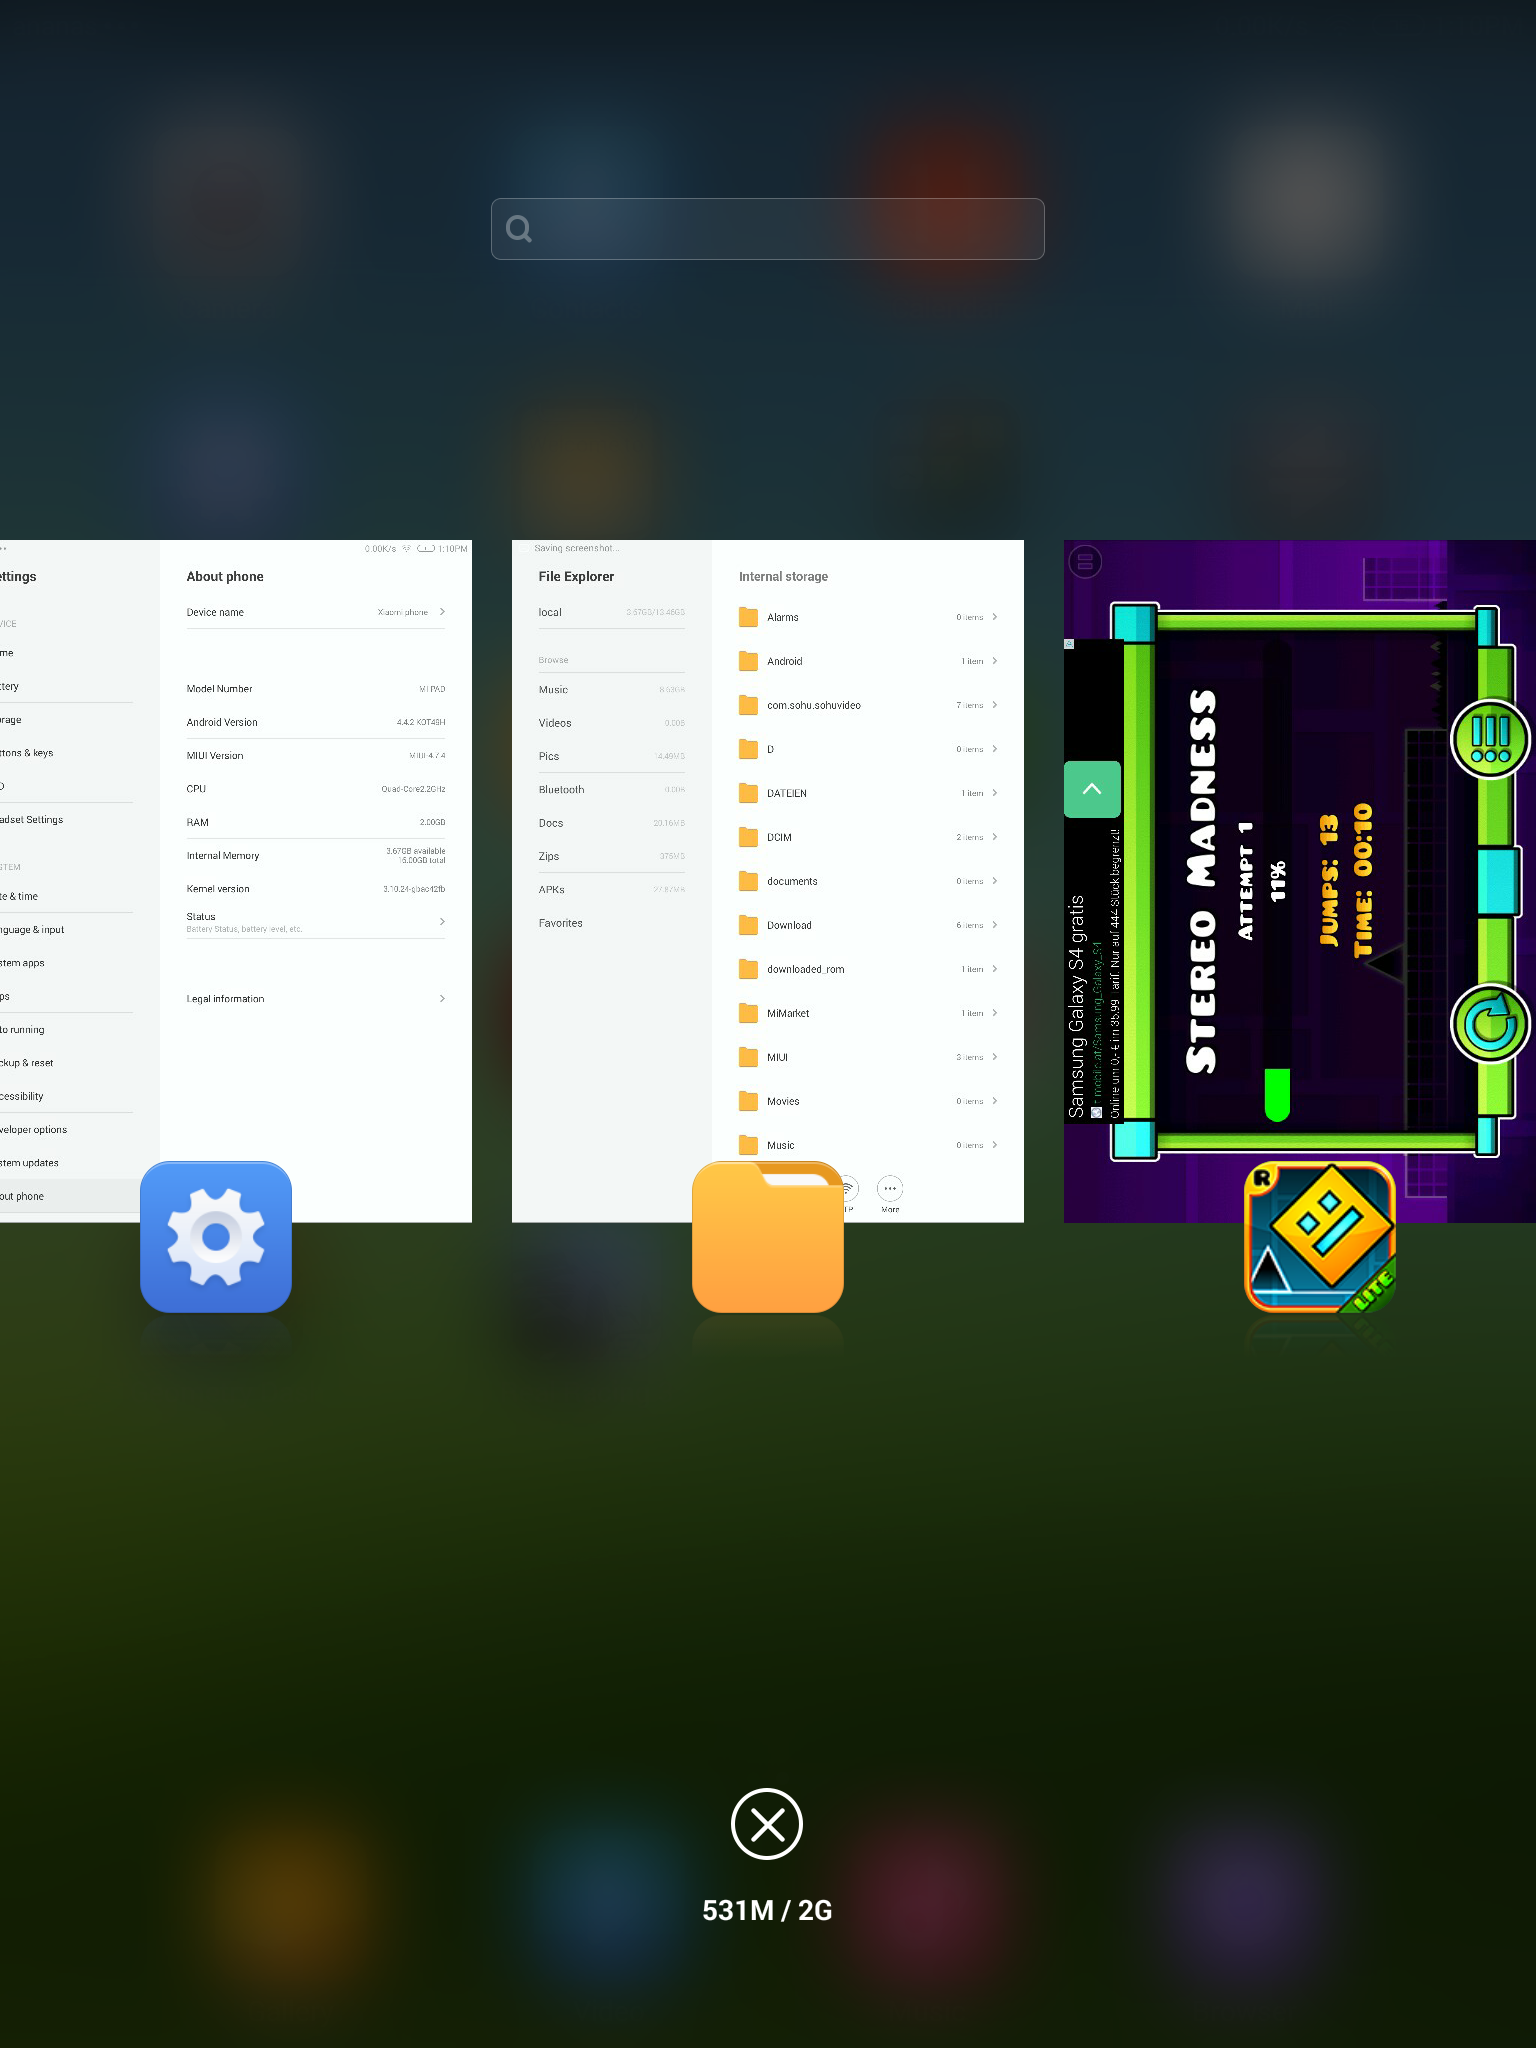1536x2048 pixels.
Task: Expand the DCIM row chevron
Action: click(994, 837)
